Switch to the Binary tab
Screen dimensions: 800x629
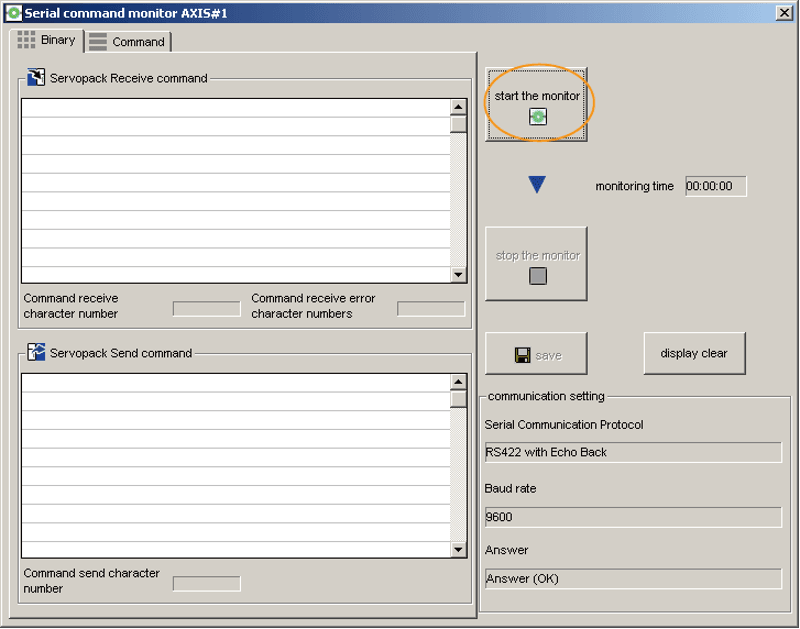tap(47, 41)
